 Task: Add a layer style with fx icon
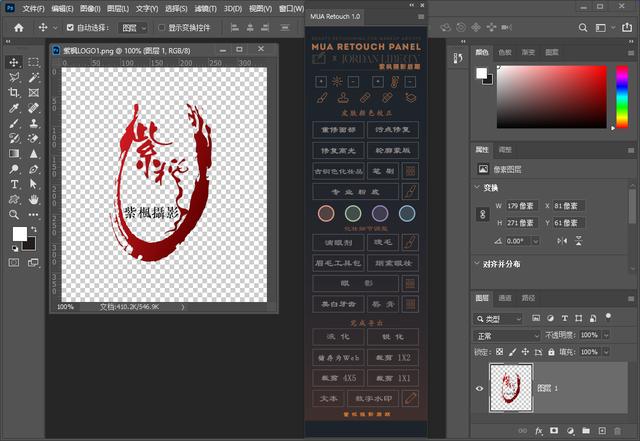click(x=539, y=431)
